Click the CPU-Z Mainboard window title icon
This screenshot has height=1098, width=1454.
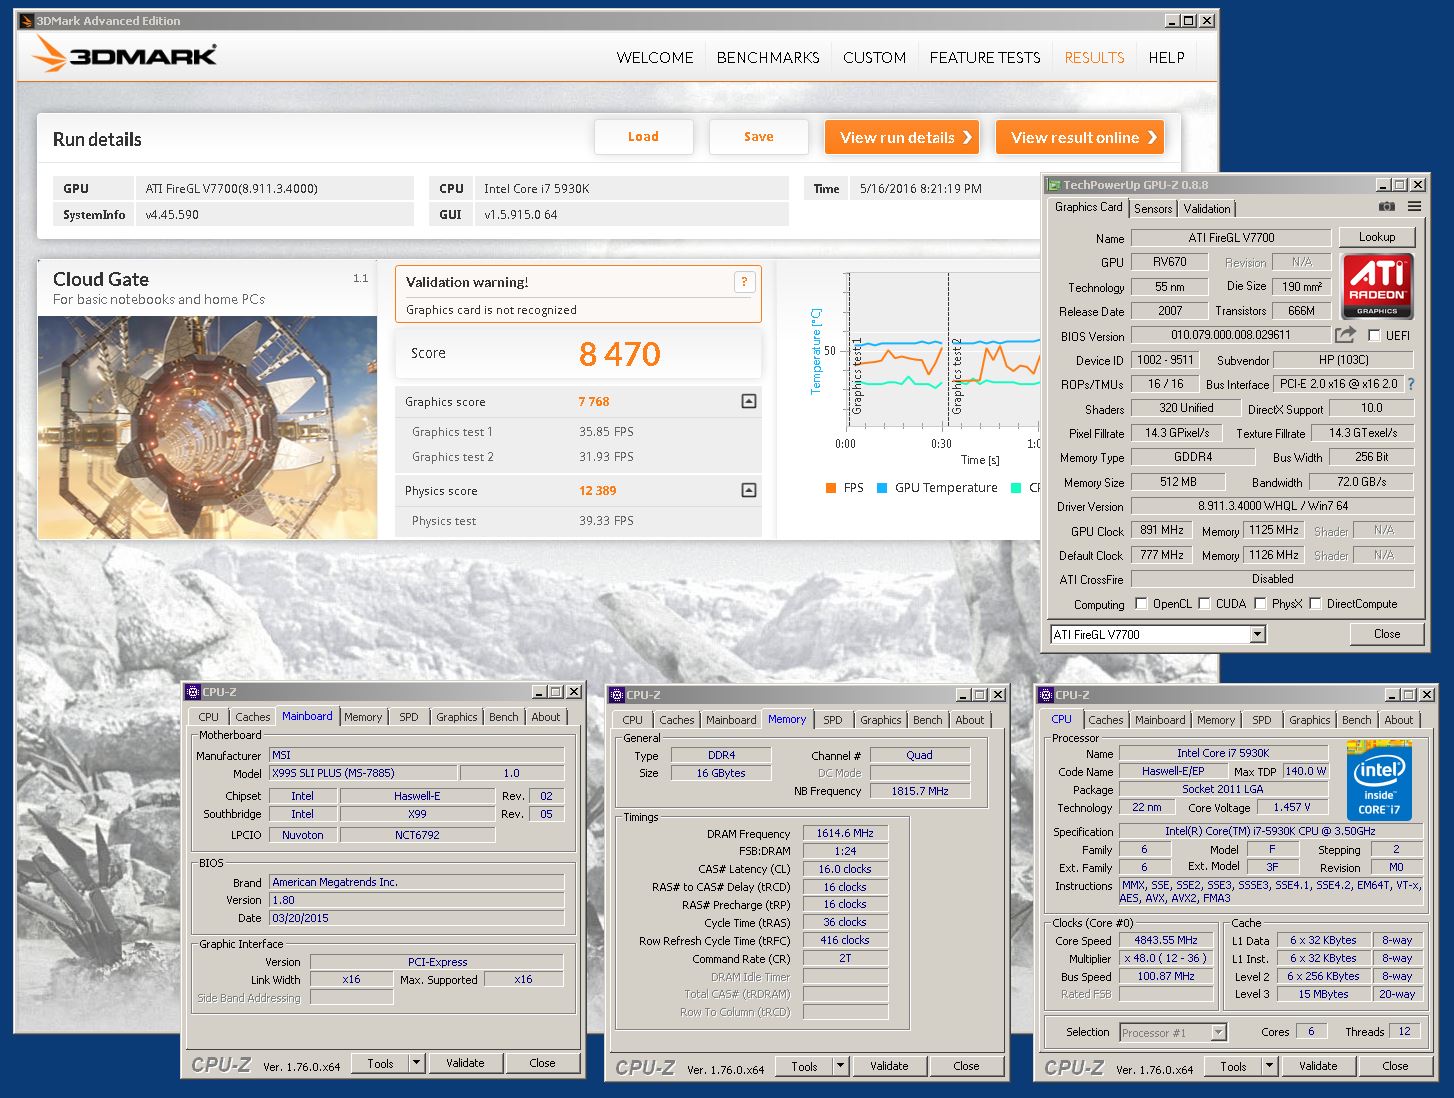tap(193, 692)
